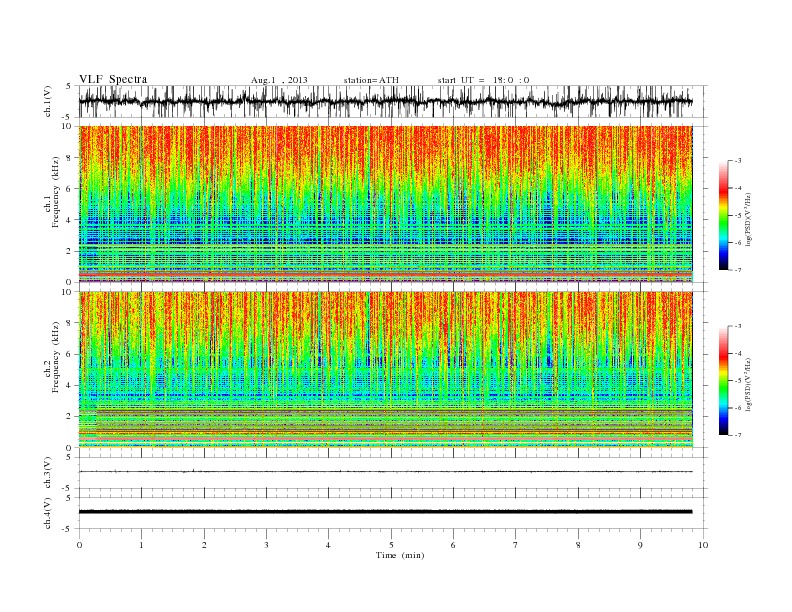Click the '-3' label on ch.1 colorbar

click(738, 161)
